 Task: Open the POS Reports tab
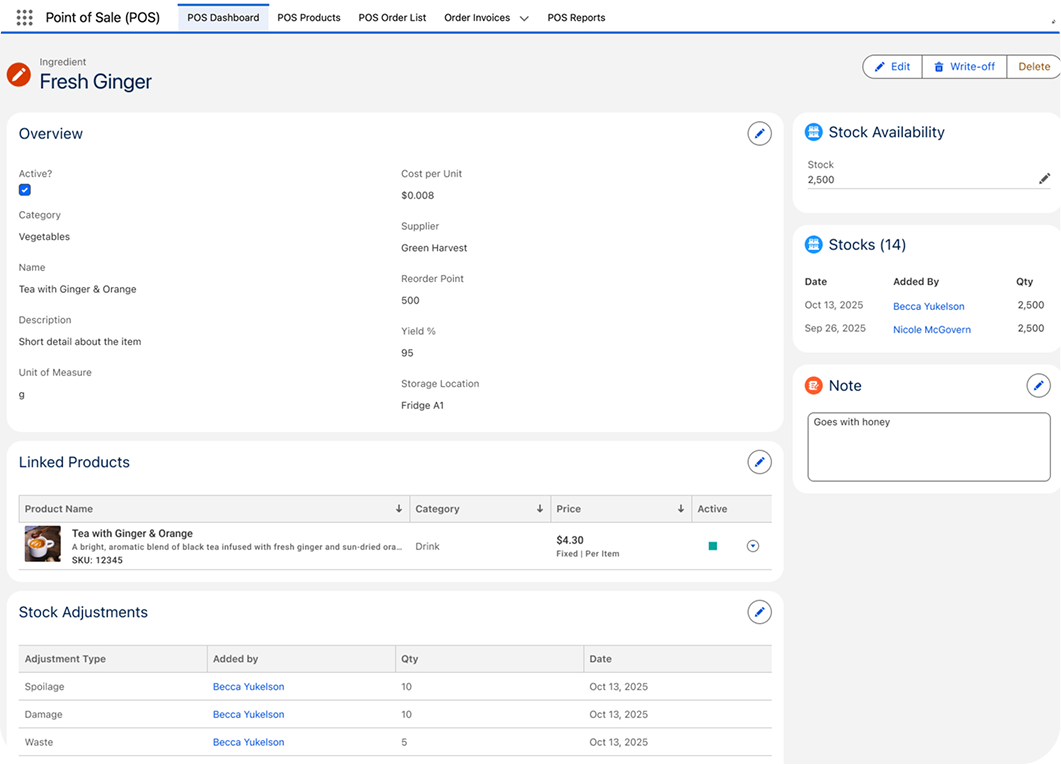[576, 17]
